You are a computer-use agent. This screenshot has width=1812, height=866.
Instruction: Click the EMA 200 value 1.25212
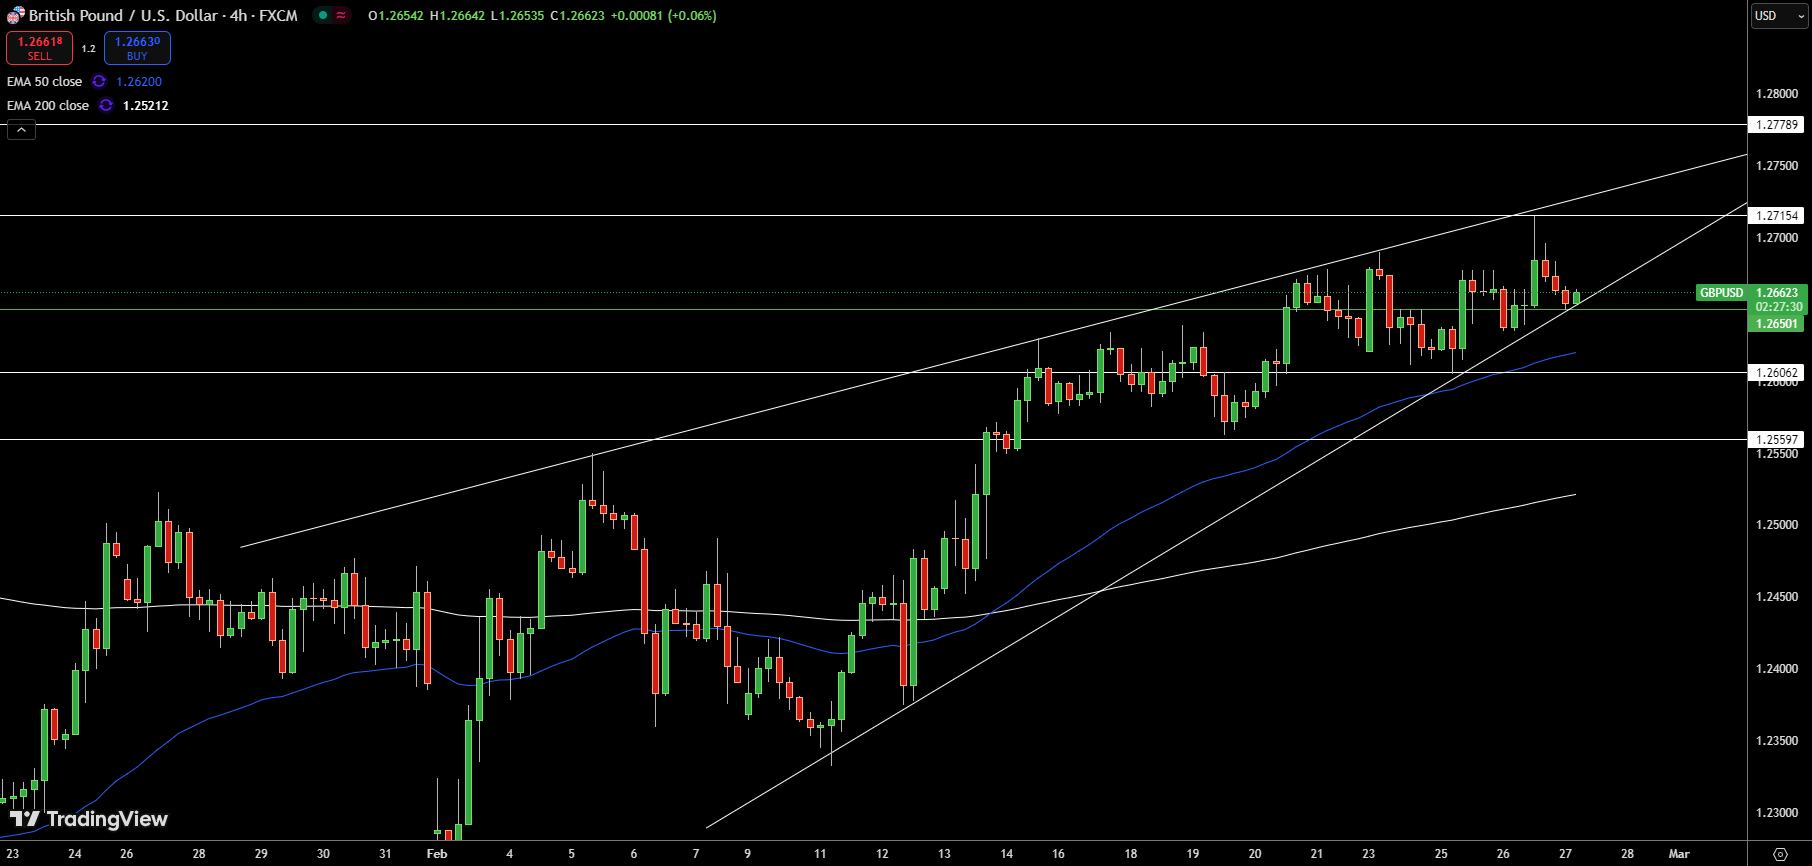(x=146, y=105)
